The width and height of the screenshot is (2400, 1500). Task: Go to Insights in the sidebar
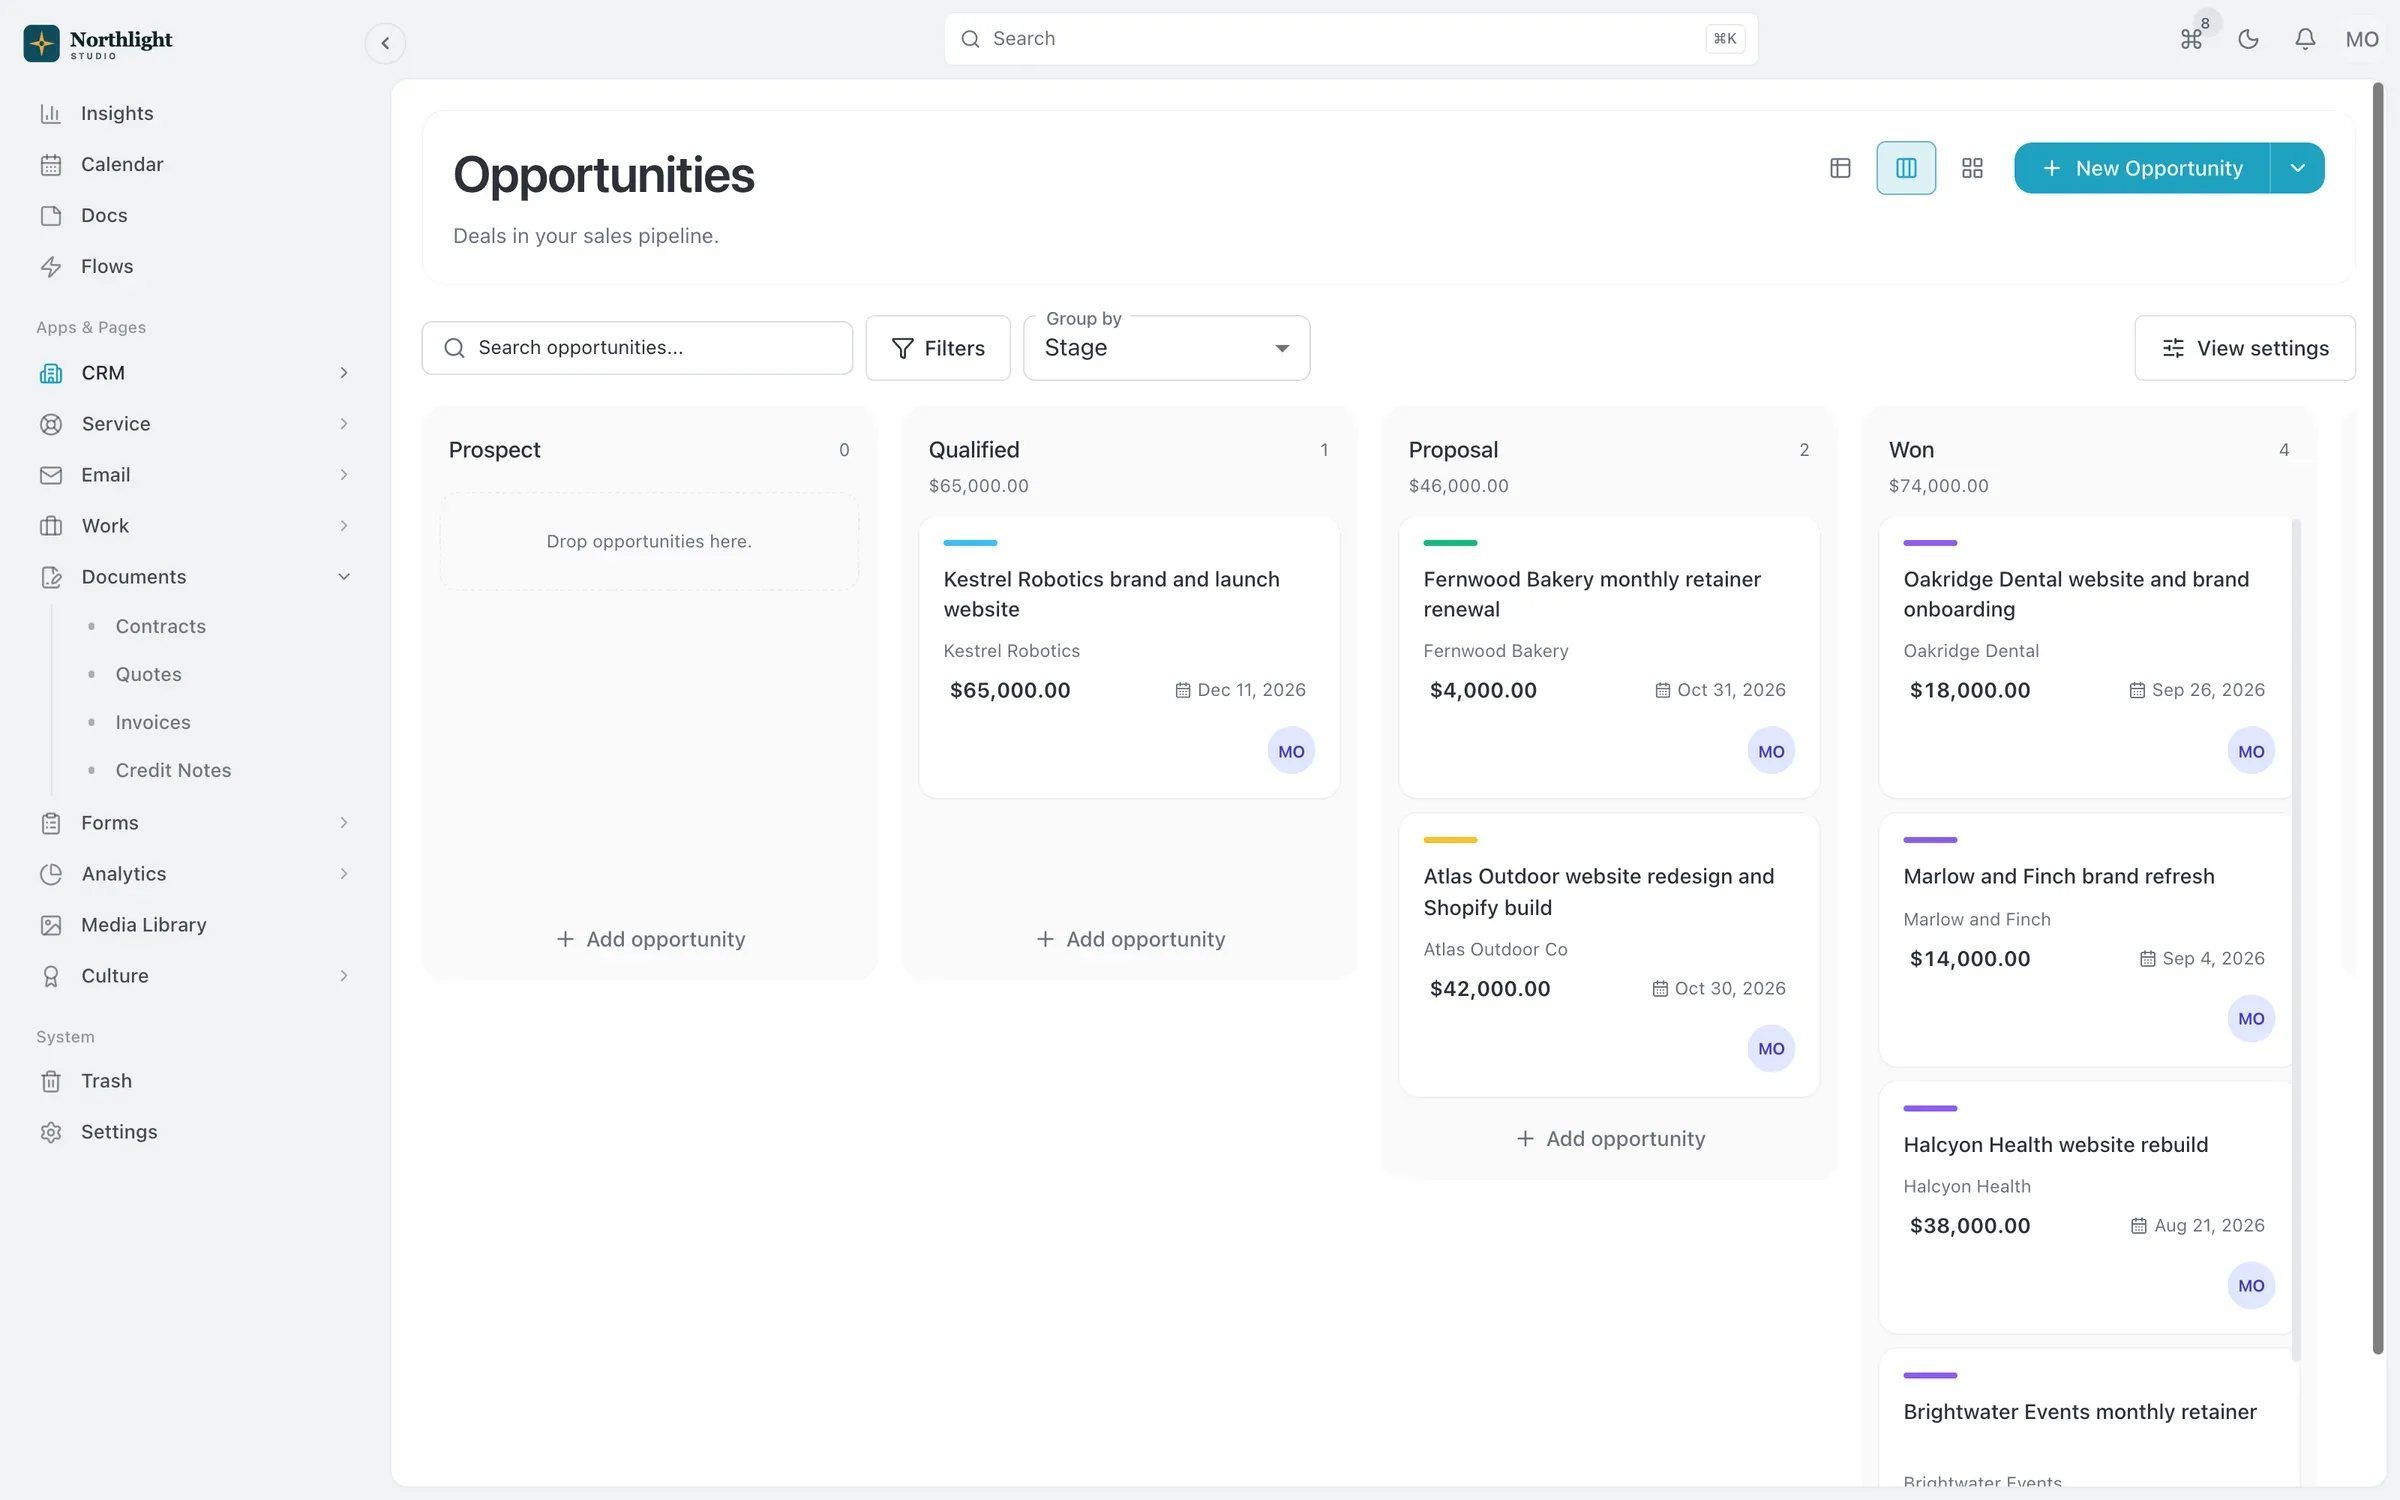194,113
